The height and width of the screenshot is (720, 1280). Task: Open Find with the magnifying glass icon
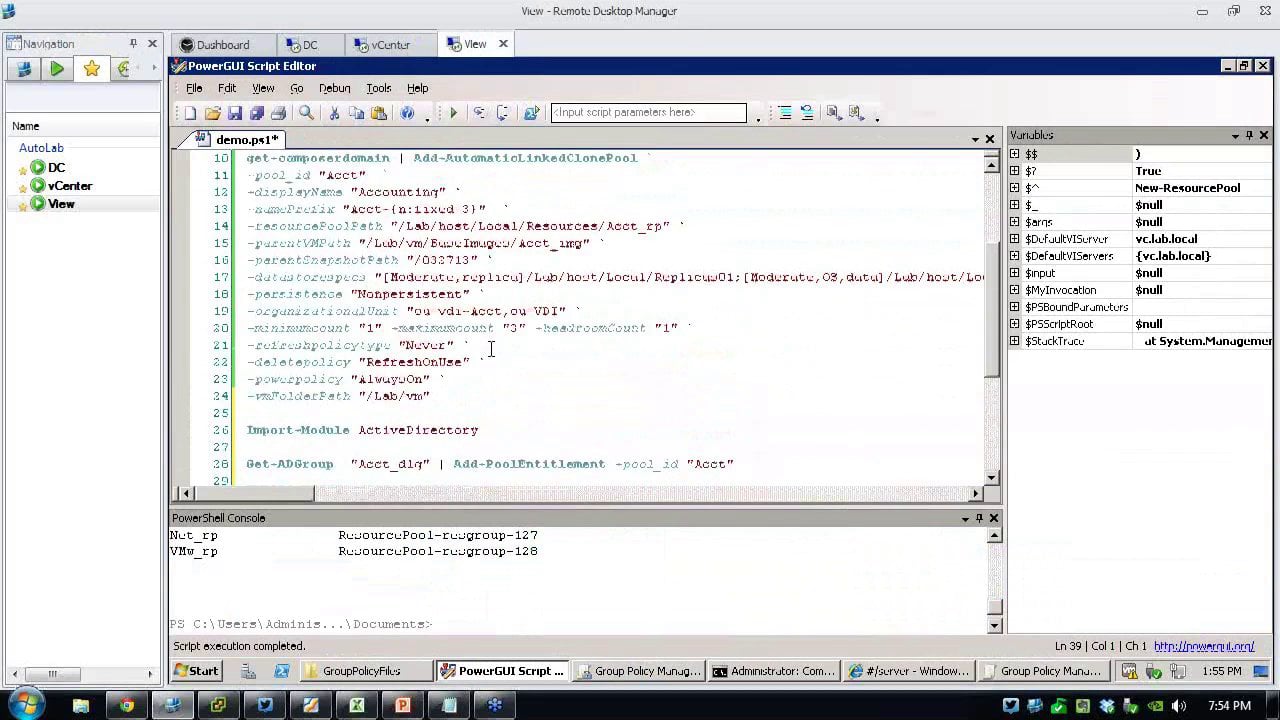pyautogui.click(x=306, y=113)
